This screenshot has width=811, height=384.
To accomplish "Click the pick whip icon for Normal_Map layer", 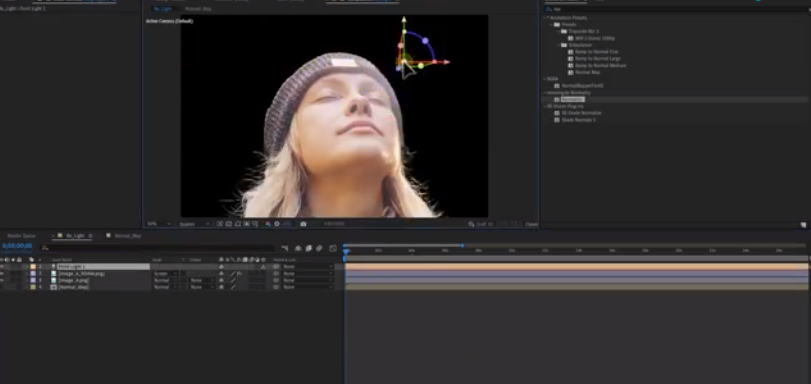I will [x=276, y=287].
